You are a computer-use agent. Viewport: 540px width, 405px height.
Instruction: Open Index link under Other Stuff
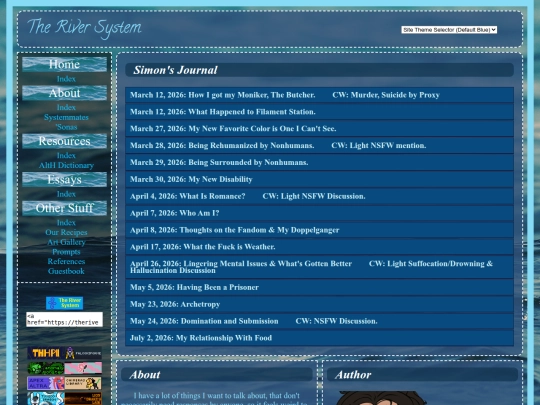click(x=66, y=223)
